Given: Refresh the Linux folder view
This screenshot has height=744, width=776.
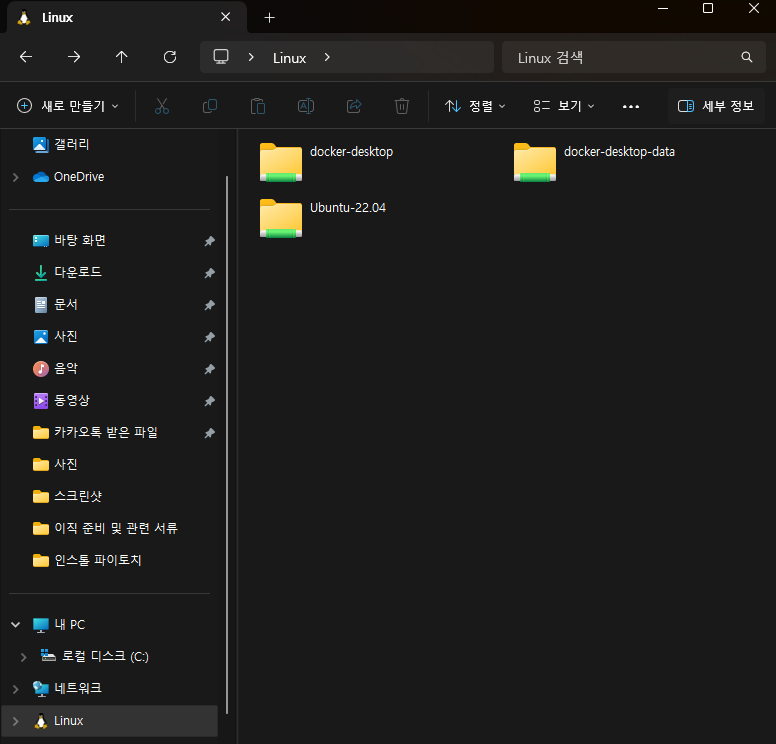Looking at the screenshot, I should [170, 57].
